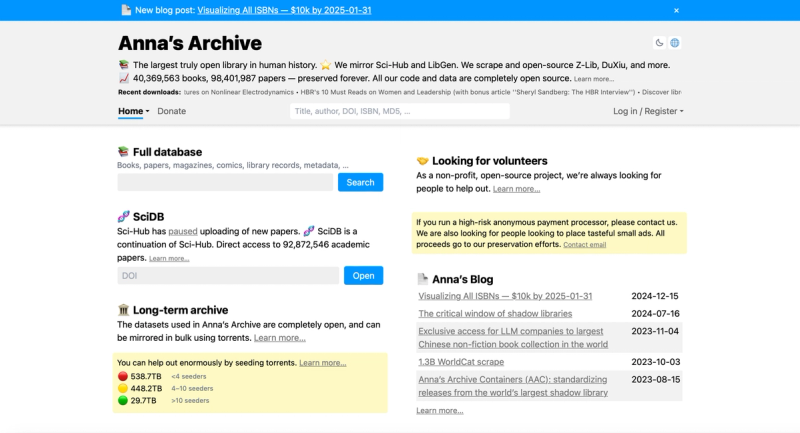Click the date 2023-08-15
This screenshot has height=433, width=800.
coord(655,379)
